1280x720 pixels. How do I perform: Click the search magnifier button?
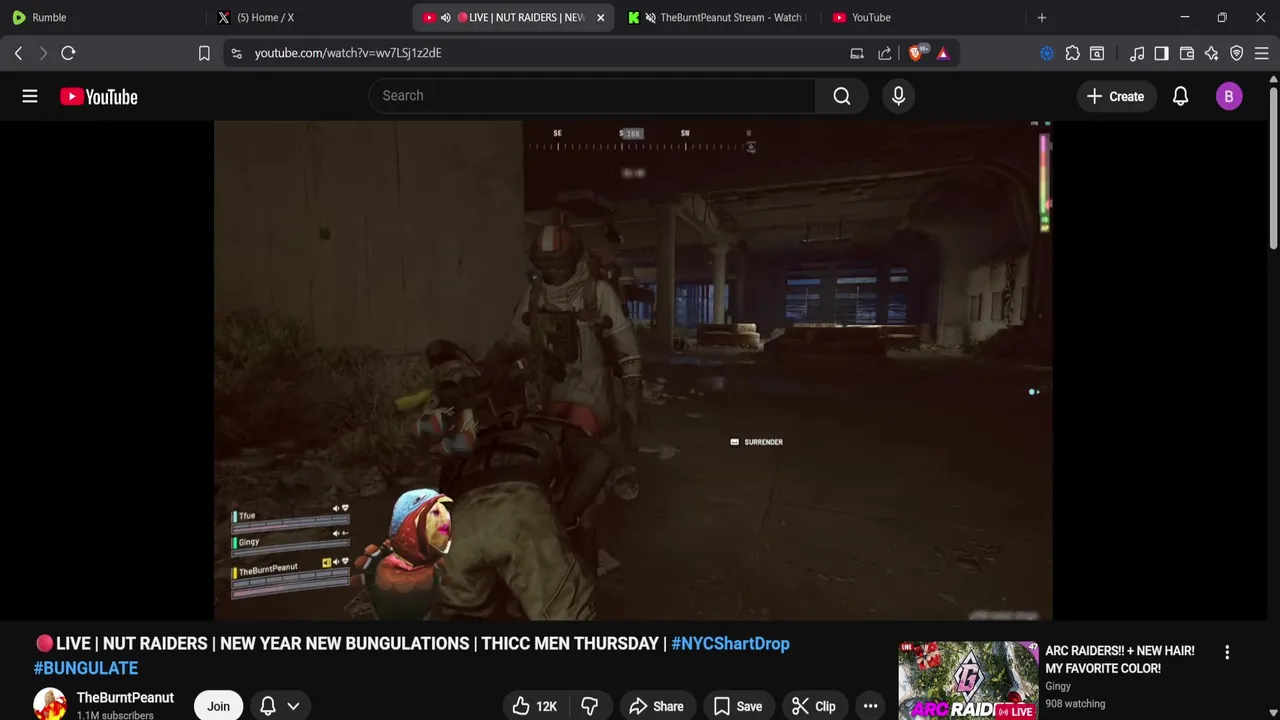coord(842,96)
